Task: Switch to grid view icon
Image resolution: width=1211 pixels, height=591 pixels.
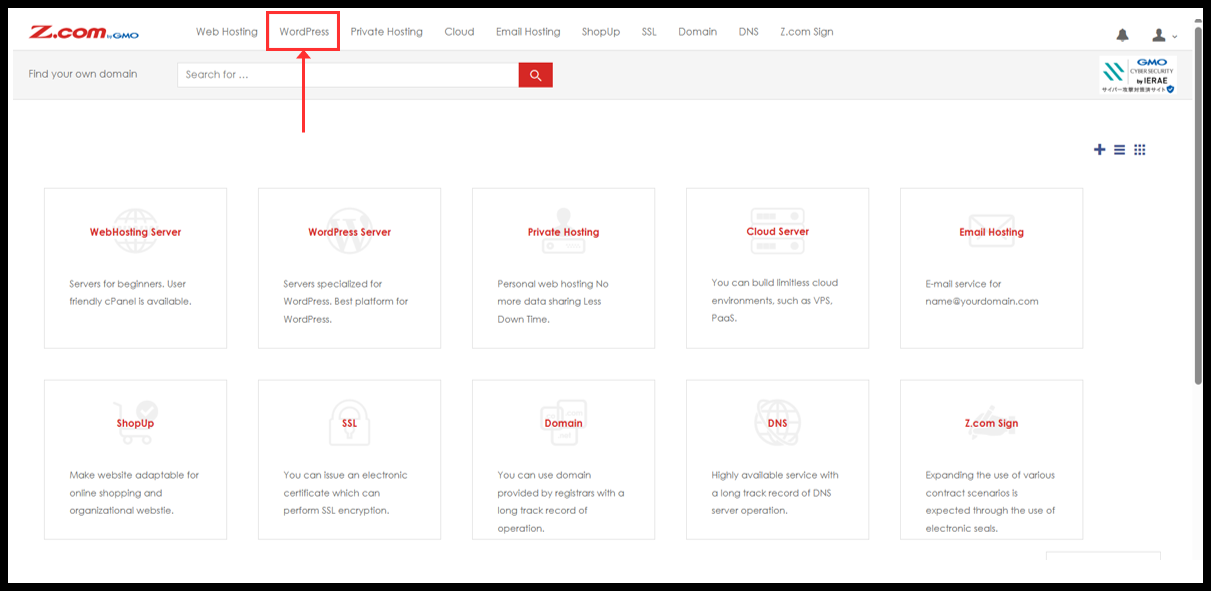Action: pyautogui.click(x=1140, y=150)
